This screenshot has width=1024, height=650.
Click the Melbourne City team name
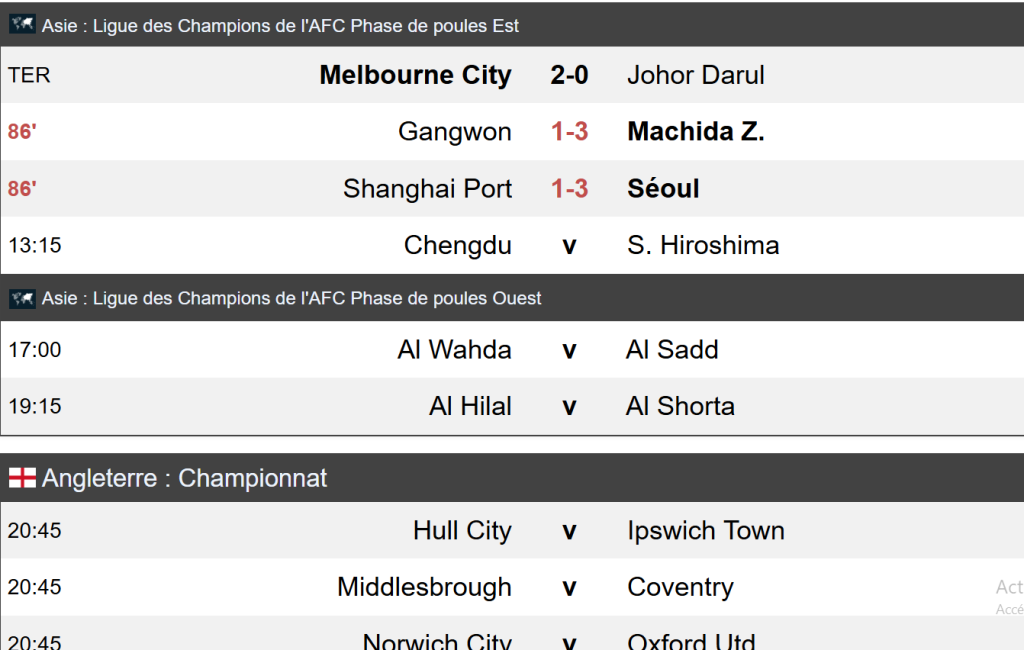(415, 75)
